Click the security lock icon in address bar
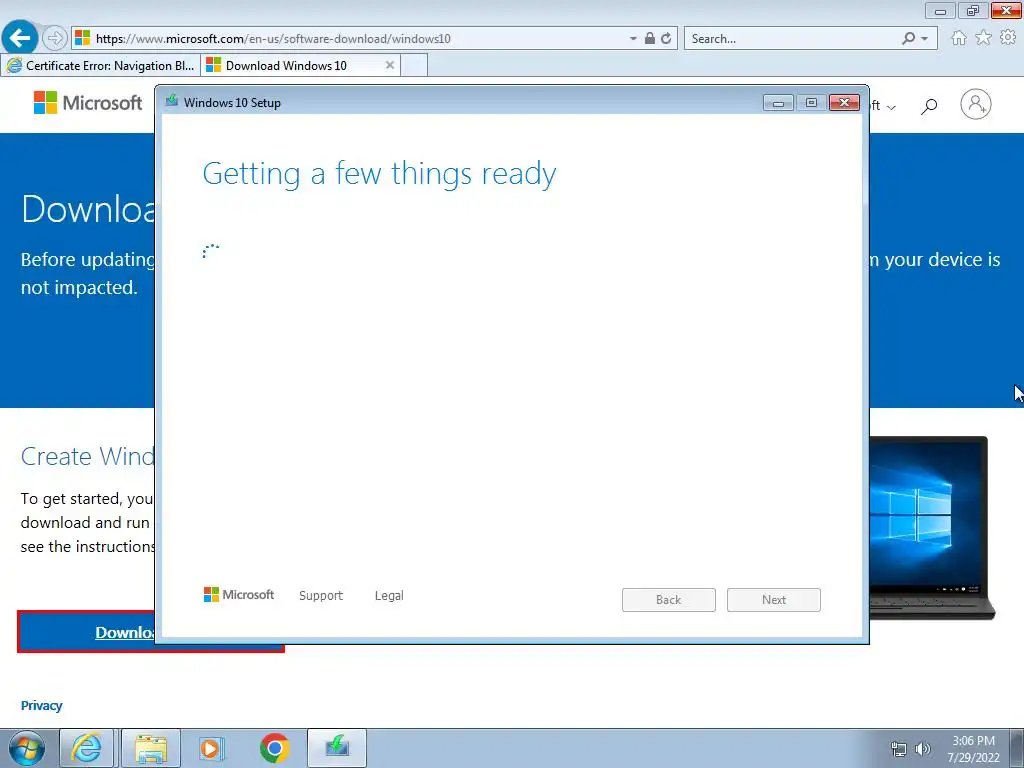Viewport: 1024px width, 768px height. pyautogui.click(x=650, y=39)
